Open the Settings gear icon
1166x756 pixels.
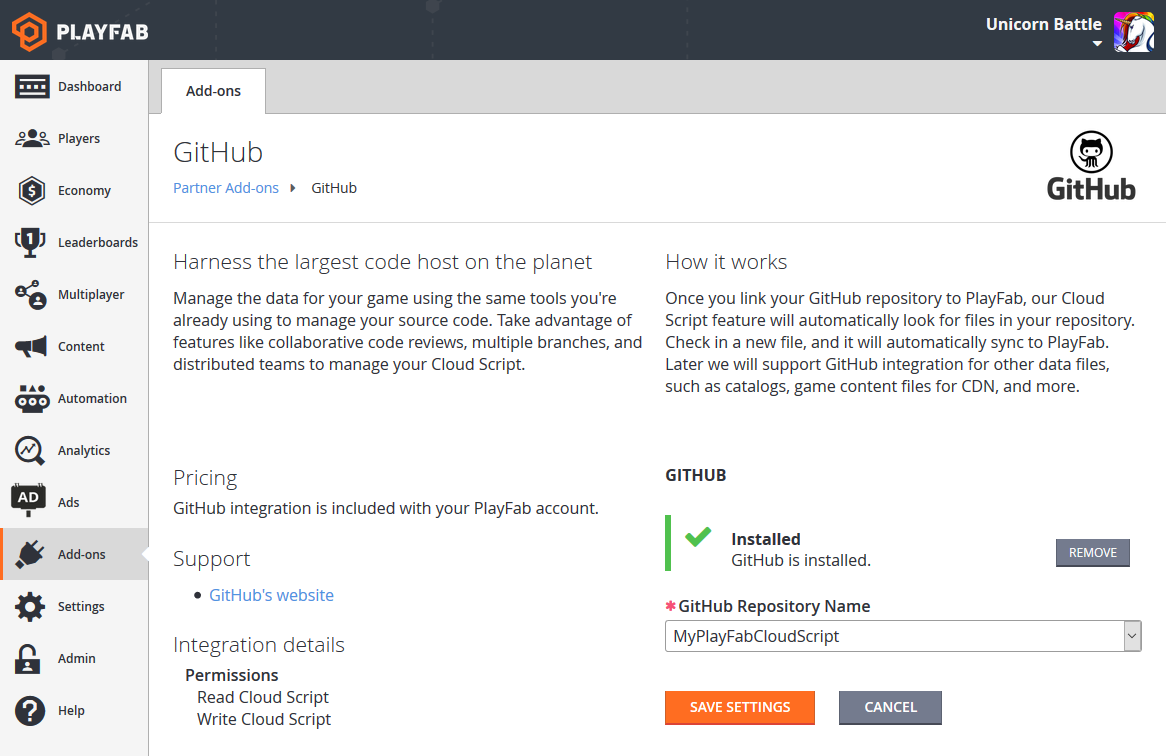pyautogui.click(x=30, y=607)
